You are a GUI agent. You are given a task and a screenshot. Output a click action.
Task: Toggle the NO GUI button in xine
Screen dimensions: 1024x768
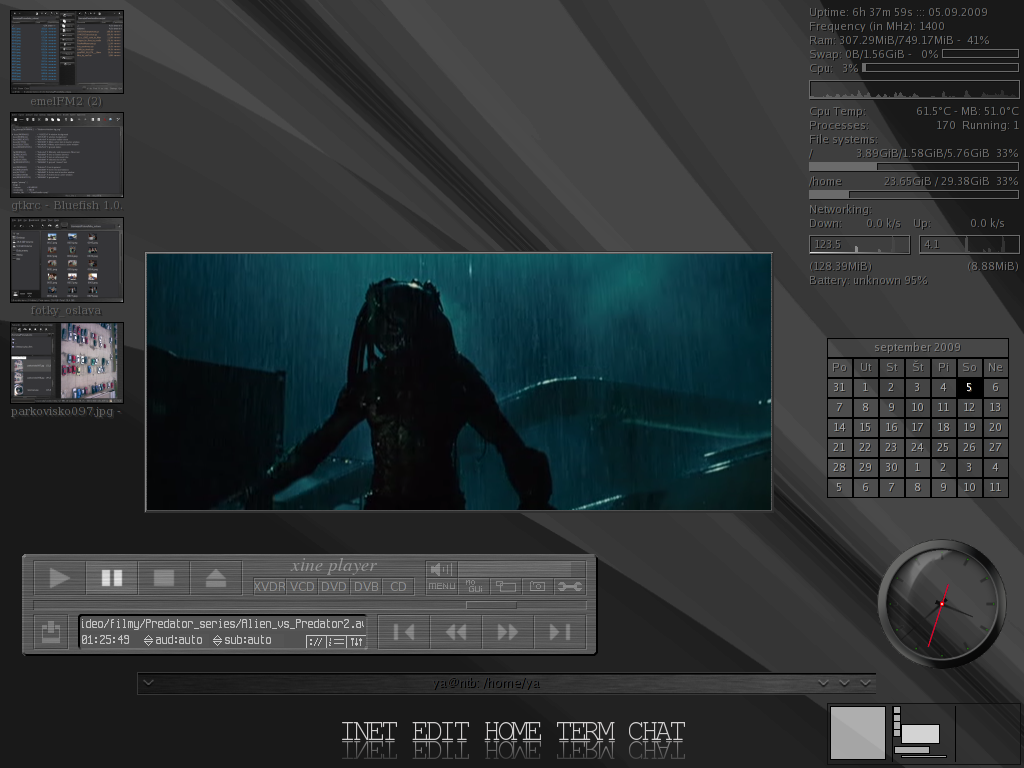point(473,586)
